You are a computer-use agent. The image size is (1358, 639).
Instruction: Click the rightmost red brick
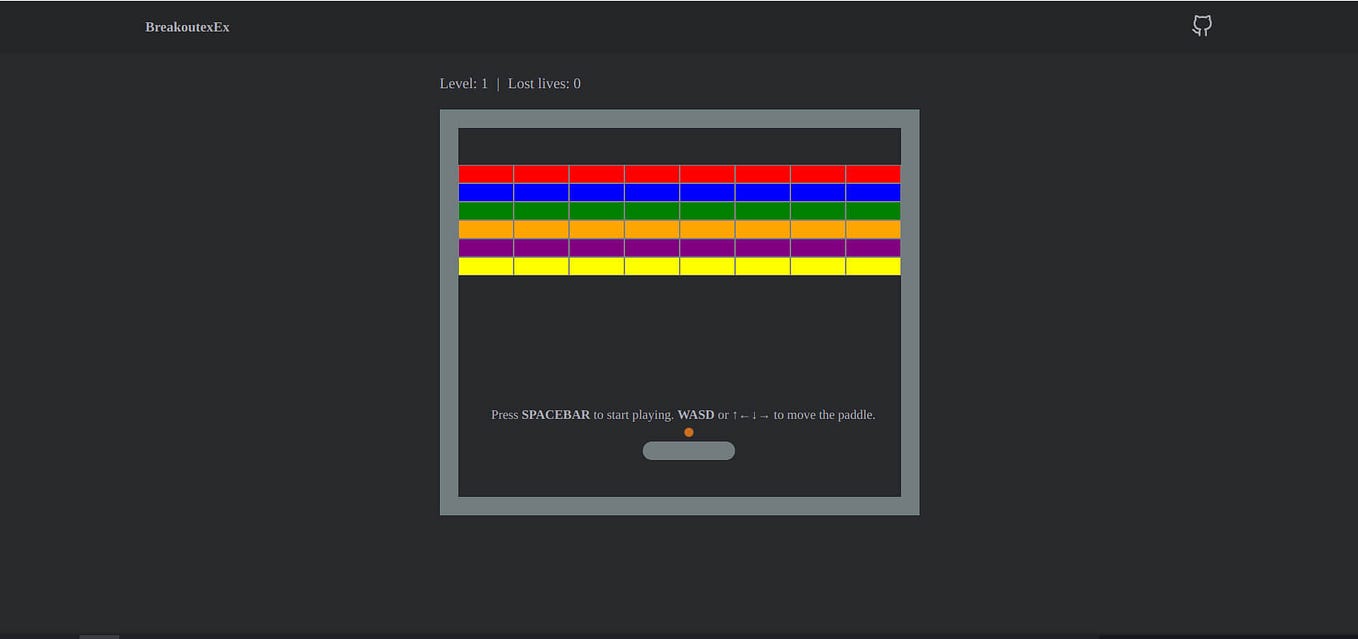[x=873, y=172]
